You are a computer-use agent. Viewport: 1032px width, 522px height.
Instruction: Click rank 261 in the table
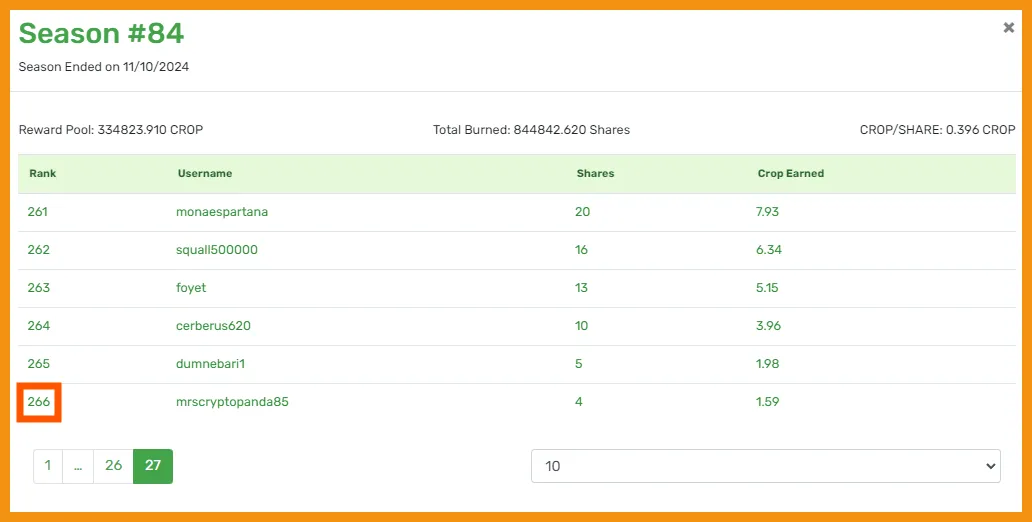(38, 212)
